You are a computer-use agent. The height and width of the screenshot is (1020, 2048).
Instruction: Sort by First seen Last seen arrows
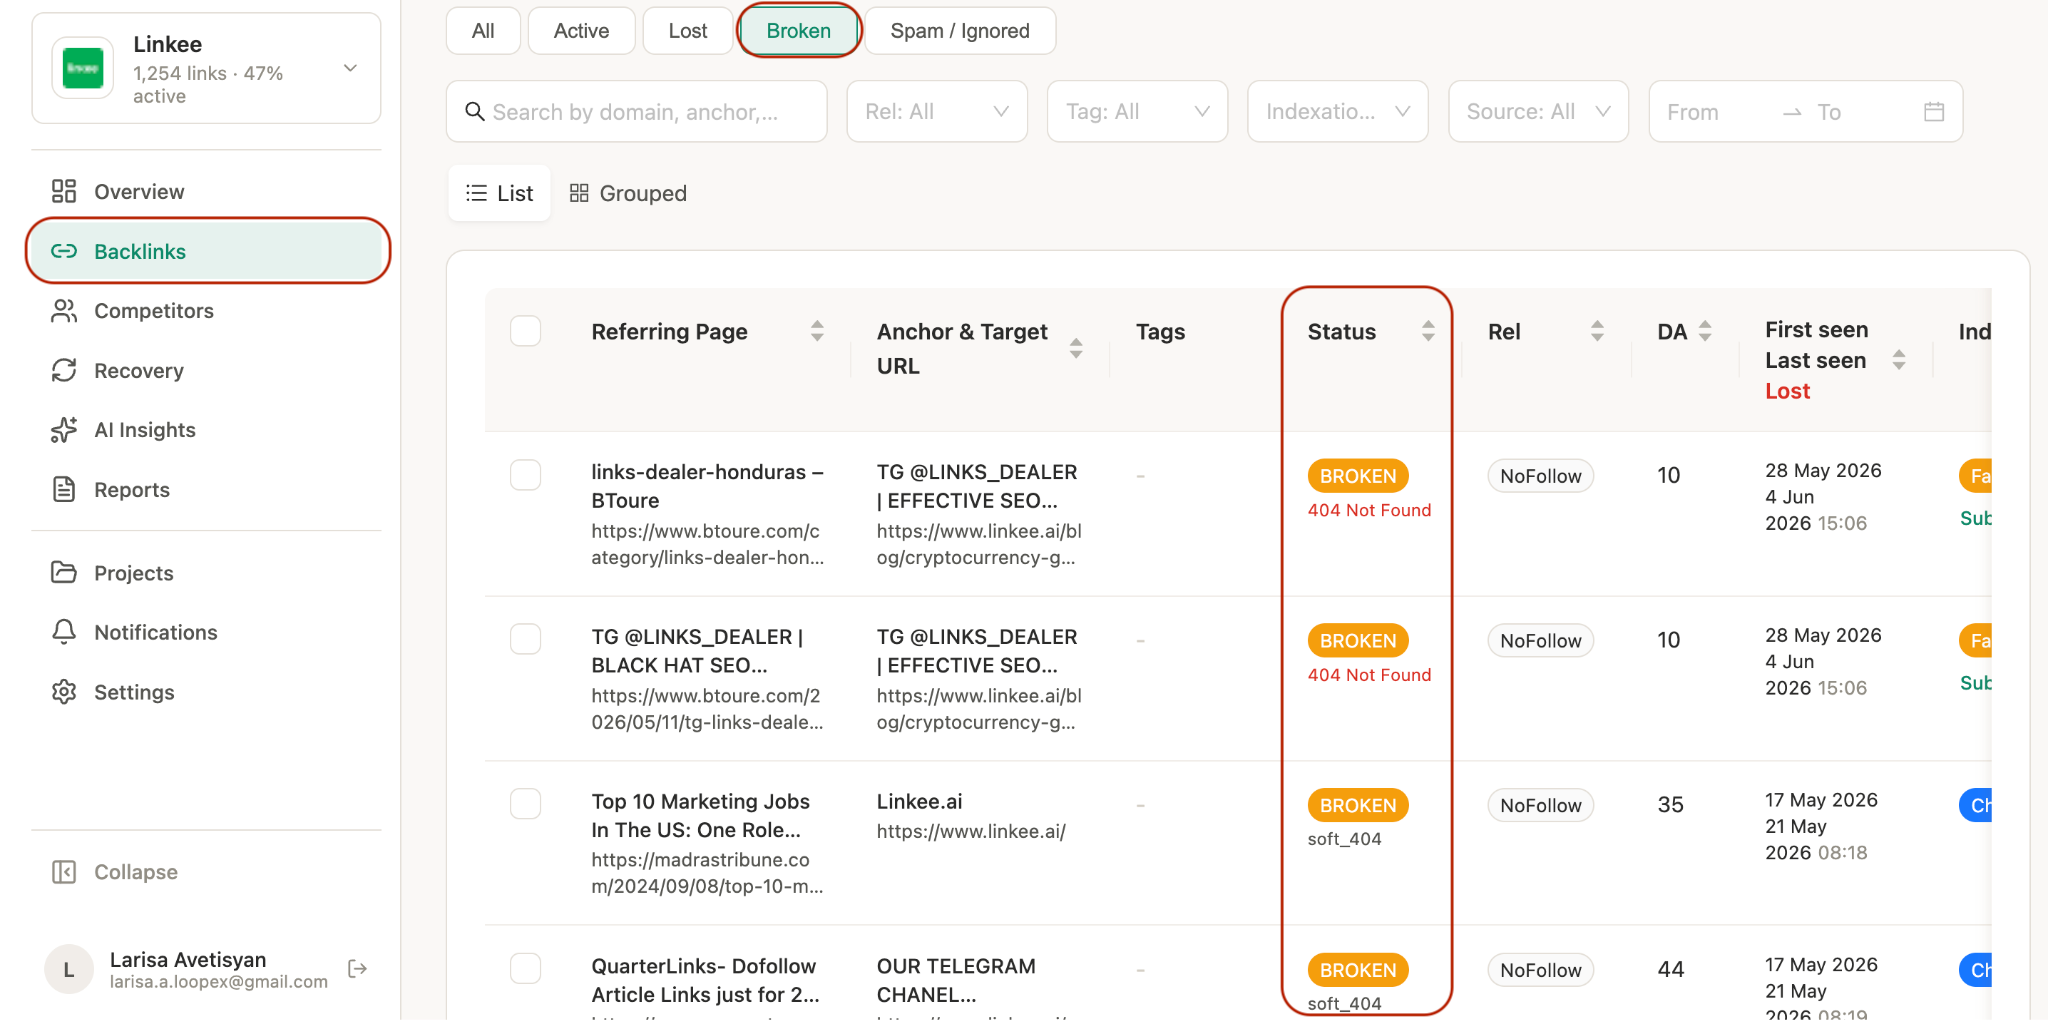[1898, 360]
